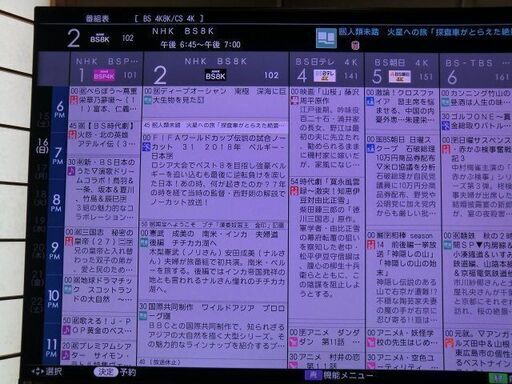The width and height of the screenshot is (512, 384).
Task: Select アニメA・空色ユーティリティ program
Action: click(x=403, y=362)
